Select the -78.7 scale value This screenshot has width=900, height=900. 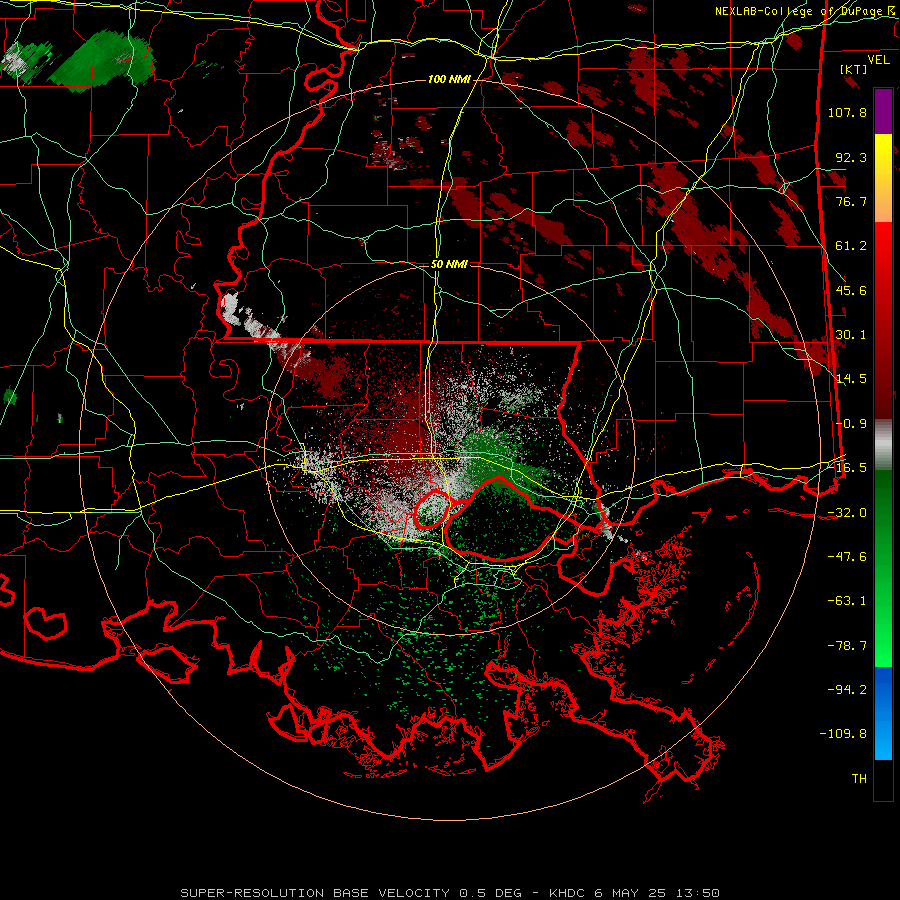[847, 646]
